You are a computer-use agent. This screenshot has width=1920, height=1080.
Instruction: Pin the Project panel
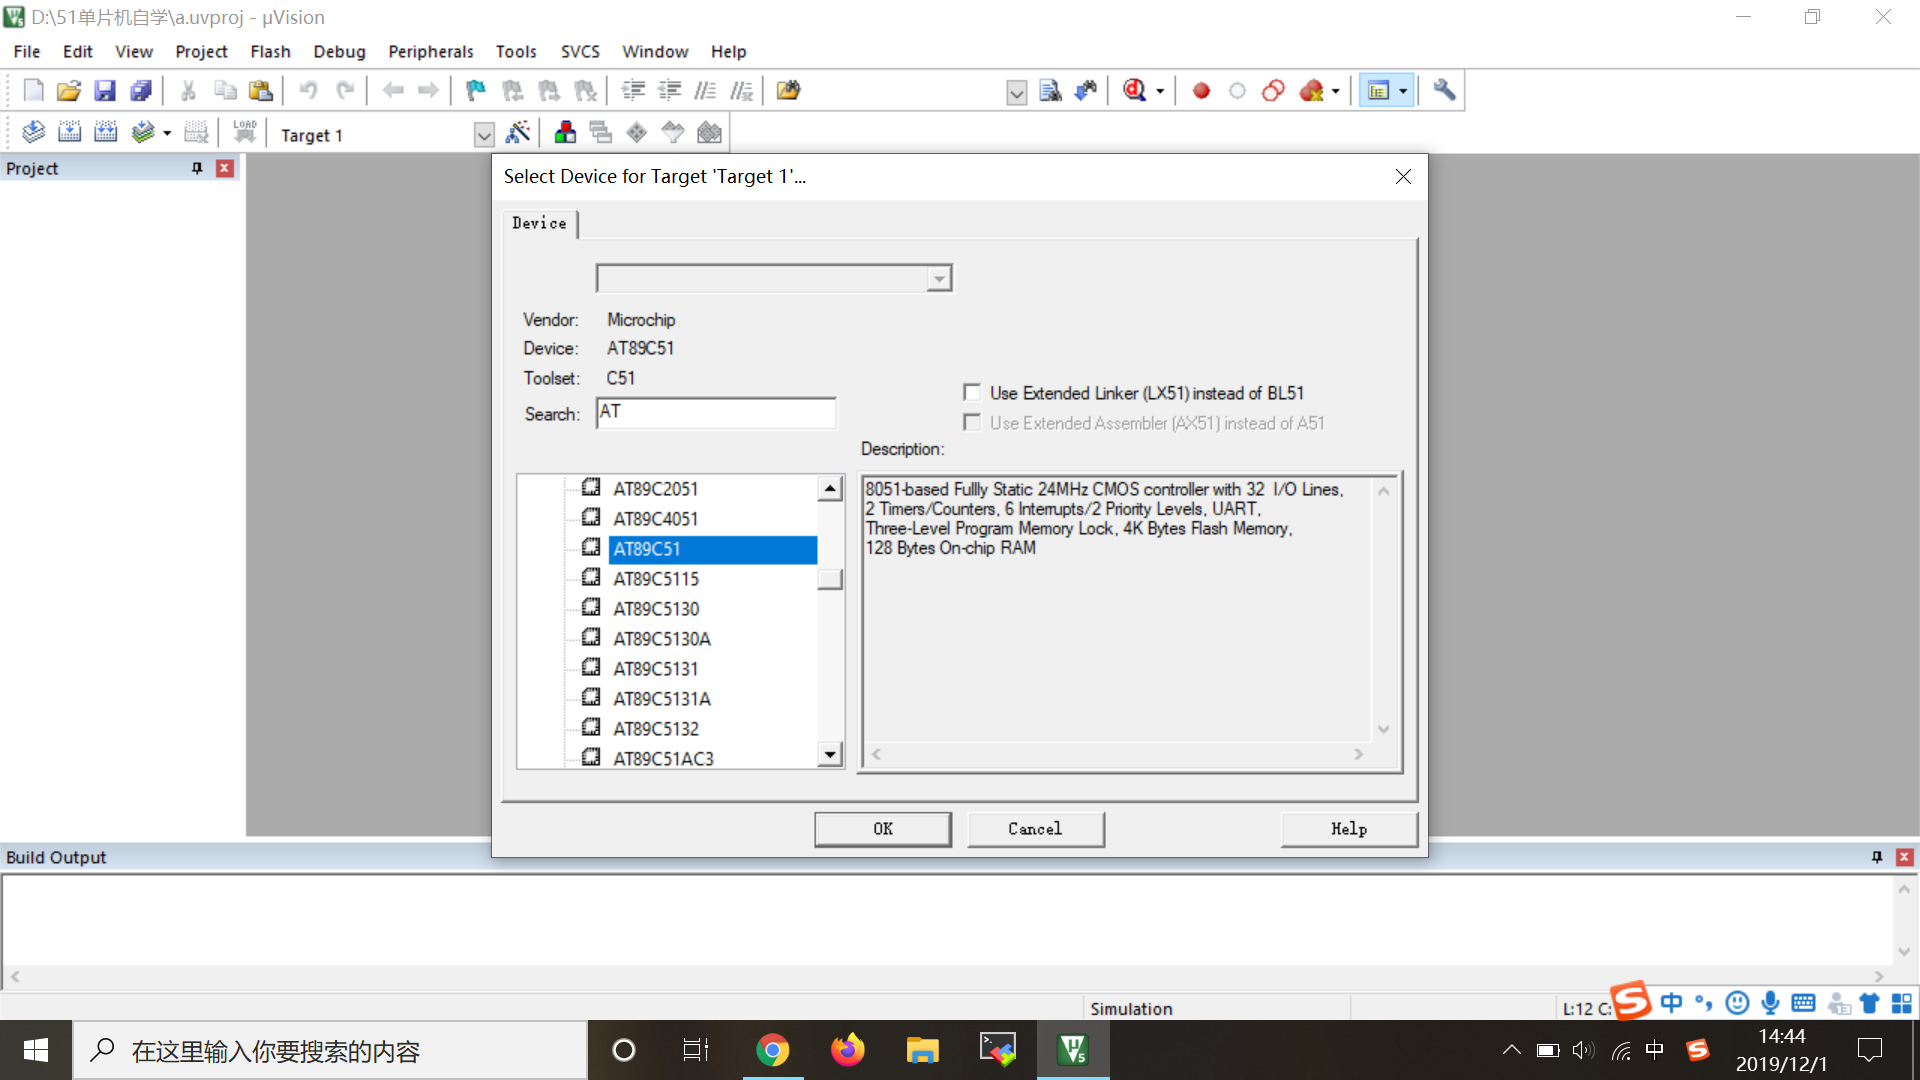pyautogui.click(x=197, y=168)
